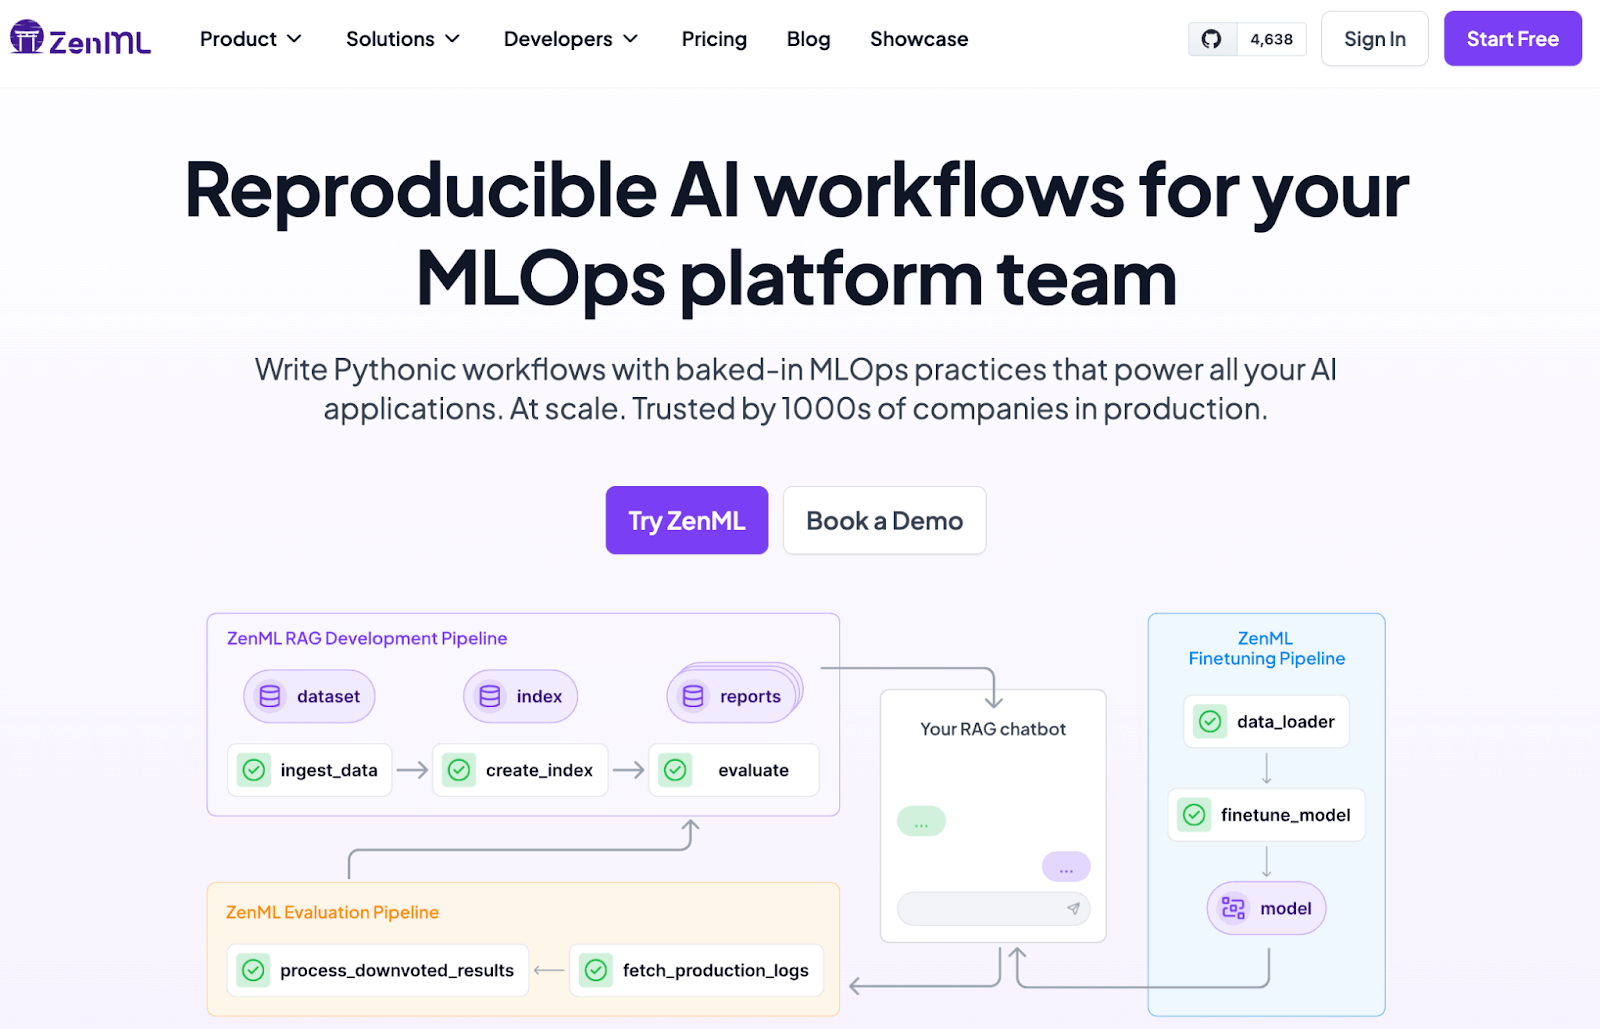Expand the Product dropdown menu
This screenshot has height=1029, width=1600.
tap(250, 39)
